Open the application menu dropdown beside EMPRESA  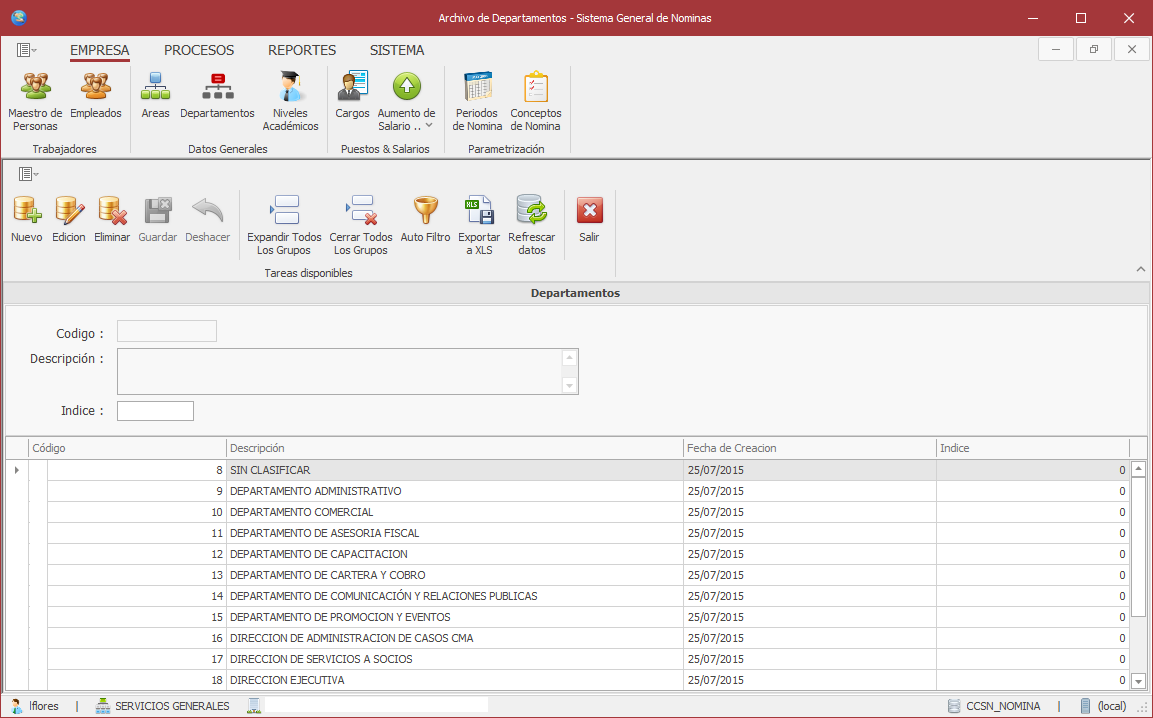(27, 50)
